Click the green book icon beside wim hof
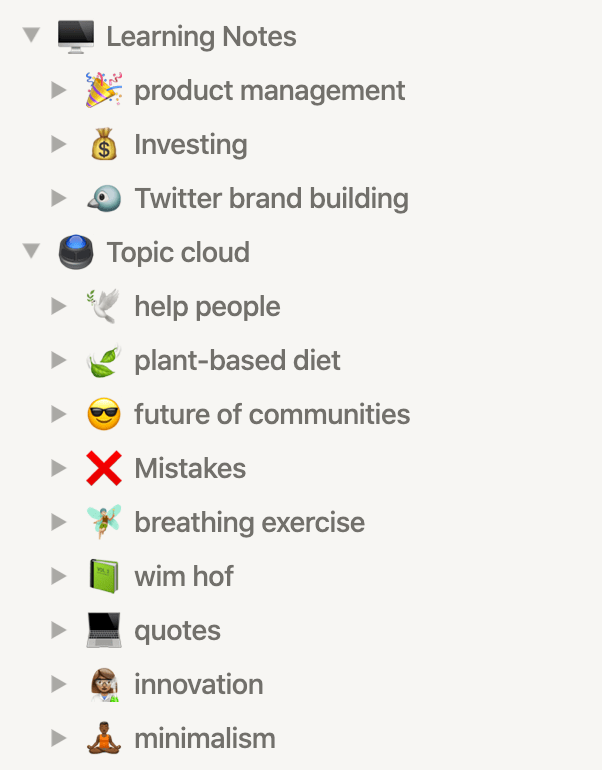Image resolution: width=602 pixels, height=770 pixels. coord(103,577)
